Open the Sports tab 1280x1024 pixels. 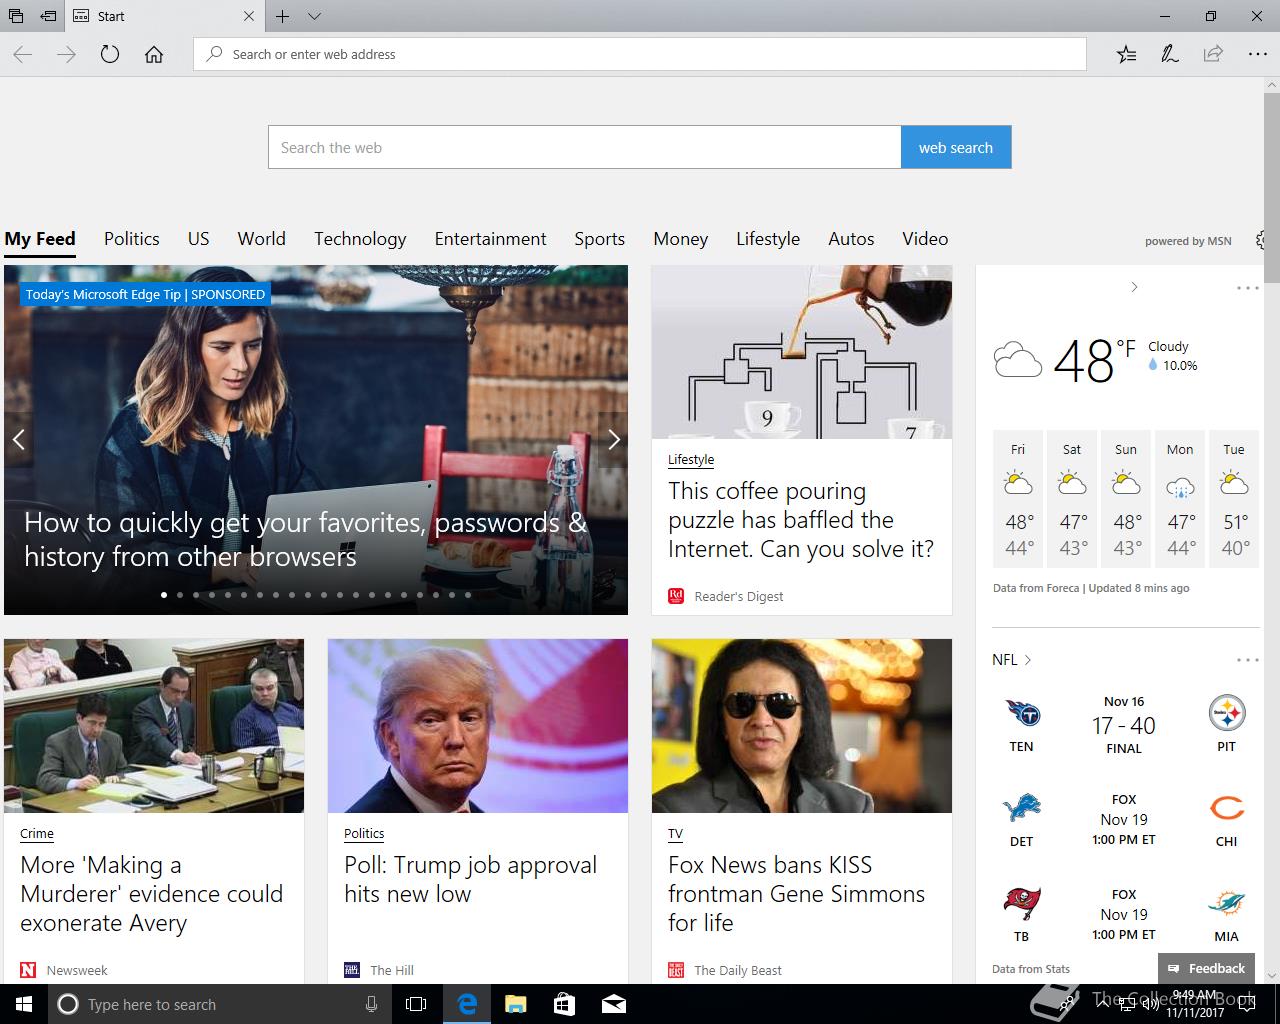point(600,239)
